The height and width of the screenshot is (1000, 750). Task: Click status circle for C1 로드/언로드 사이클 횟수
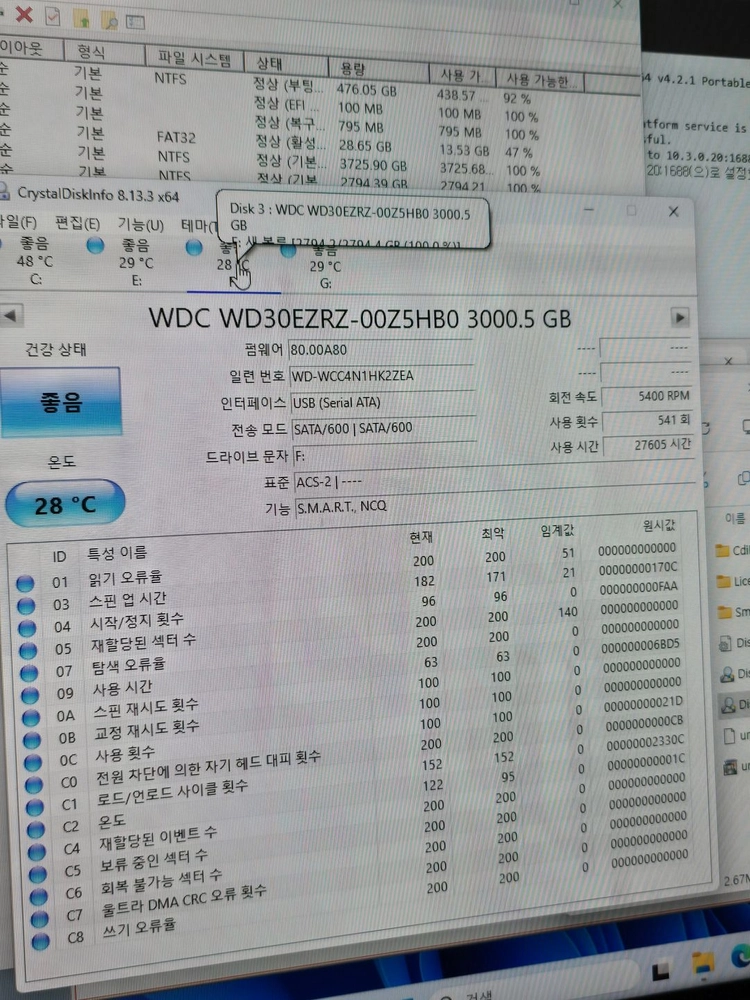35,807
